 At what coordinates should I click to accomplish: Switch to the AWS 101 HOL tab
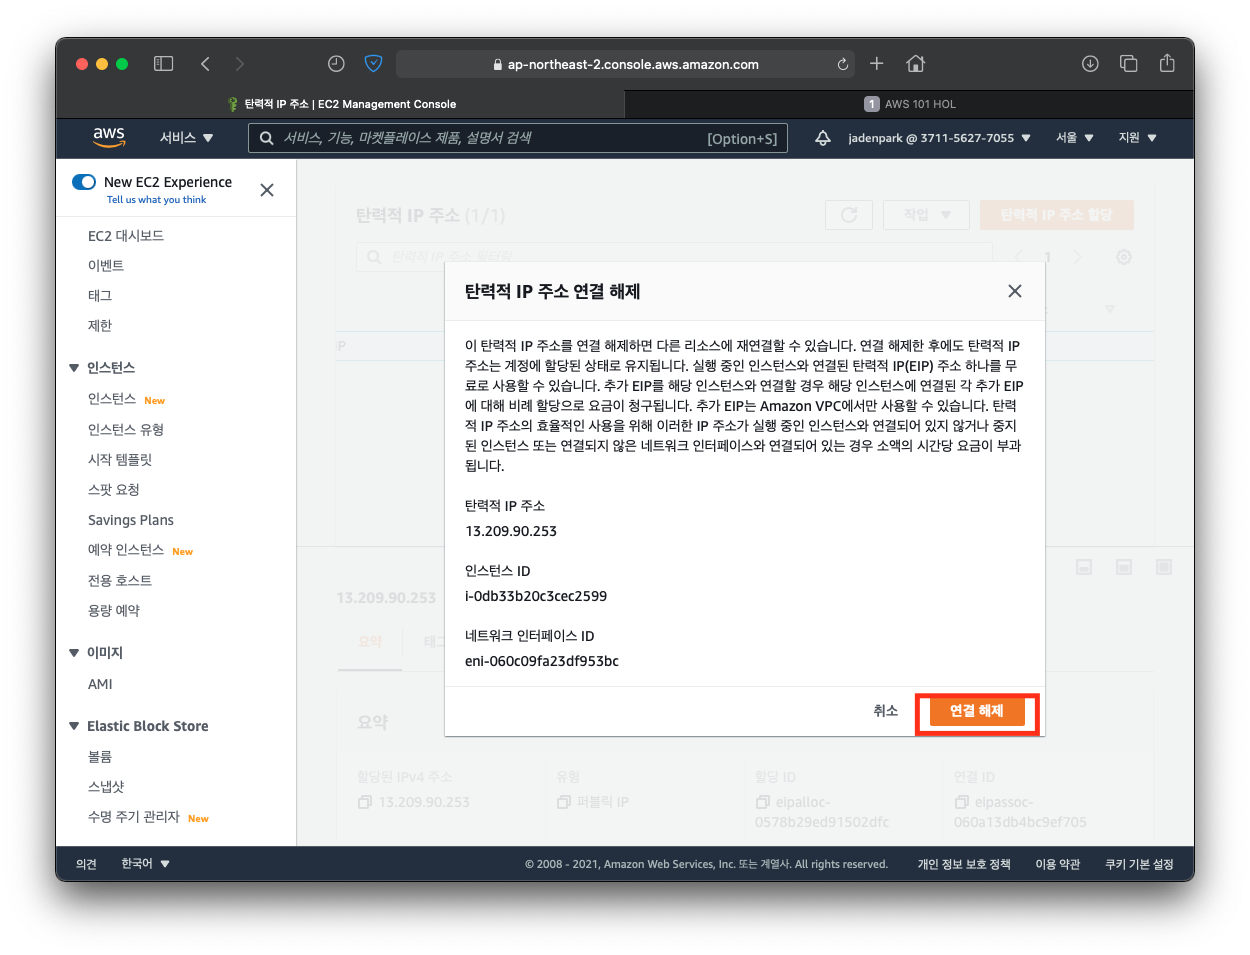909,104
